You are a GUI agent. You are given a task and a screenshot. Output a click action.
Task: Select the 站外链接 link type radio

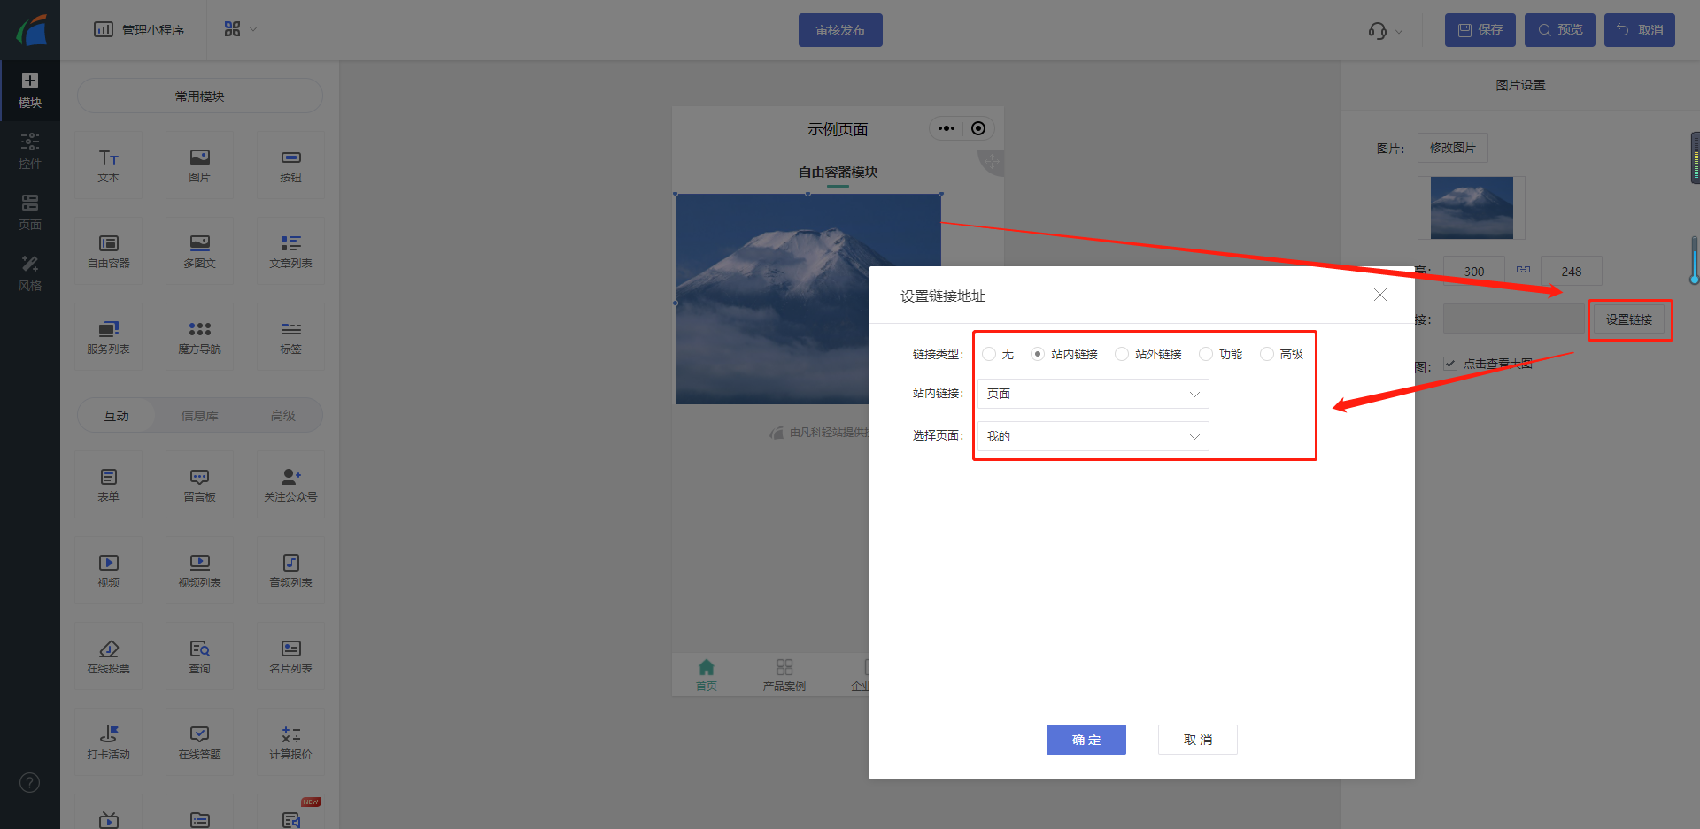pos(1122,354)
